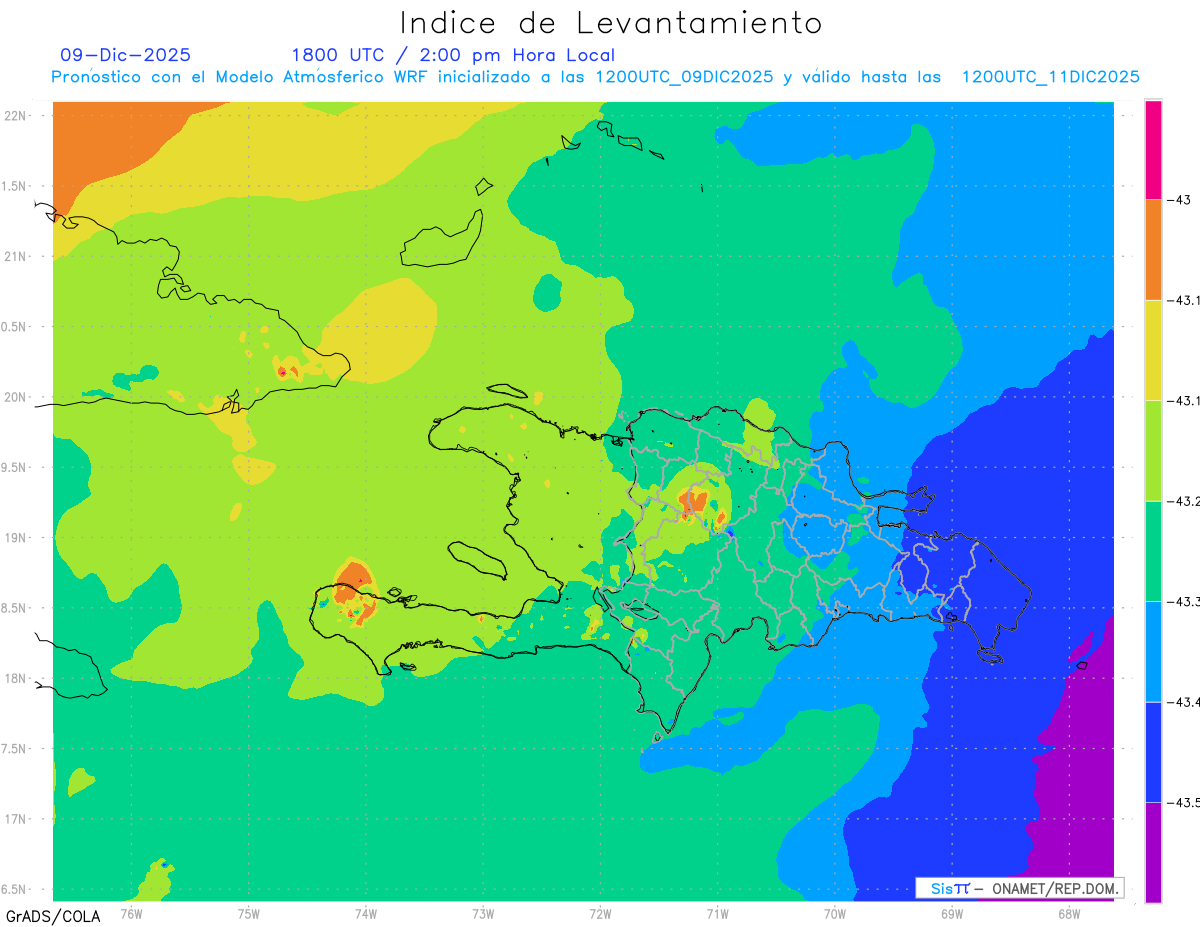Click the '72W' longitude label
Viewport: 1200px width, 927px height.
(x=600, y=913)
